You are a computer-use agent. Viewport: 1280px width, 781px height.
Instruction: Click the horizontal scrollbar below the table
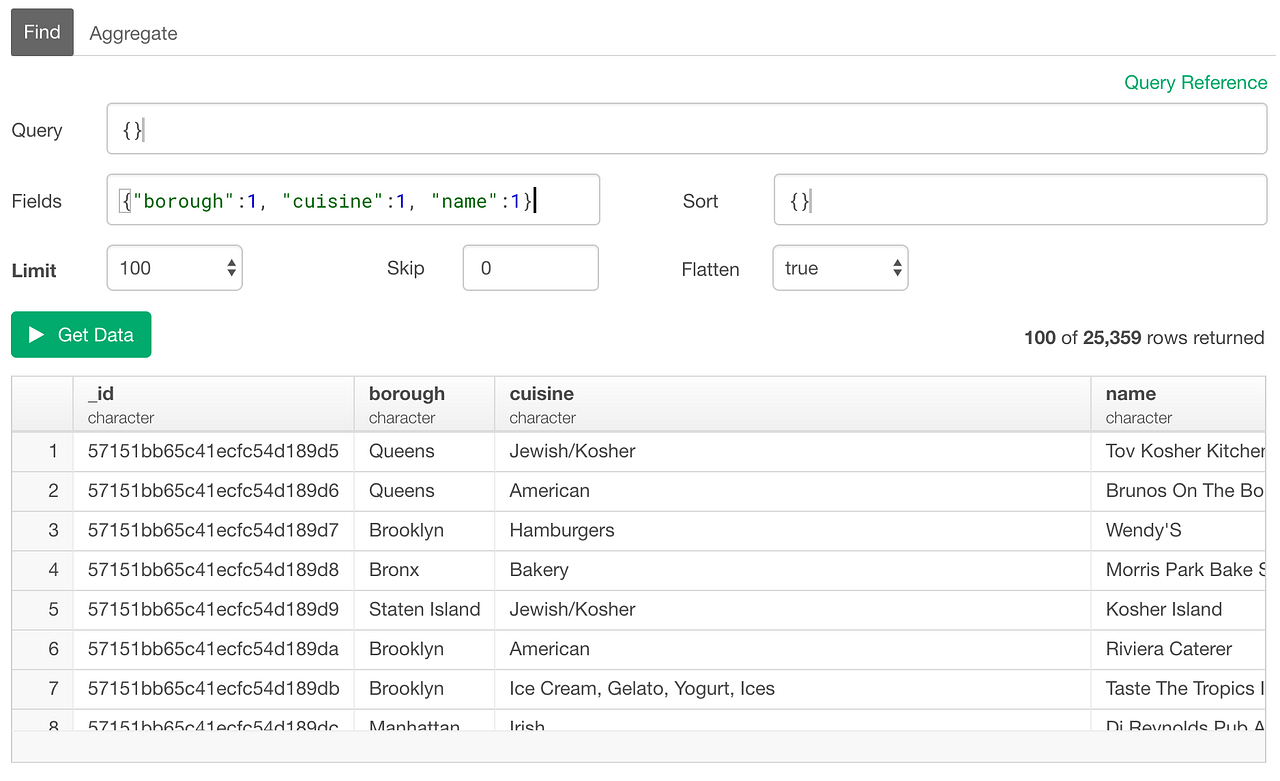pyautogui.click(x=640, y=749)
